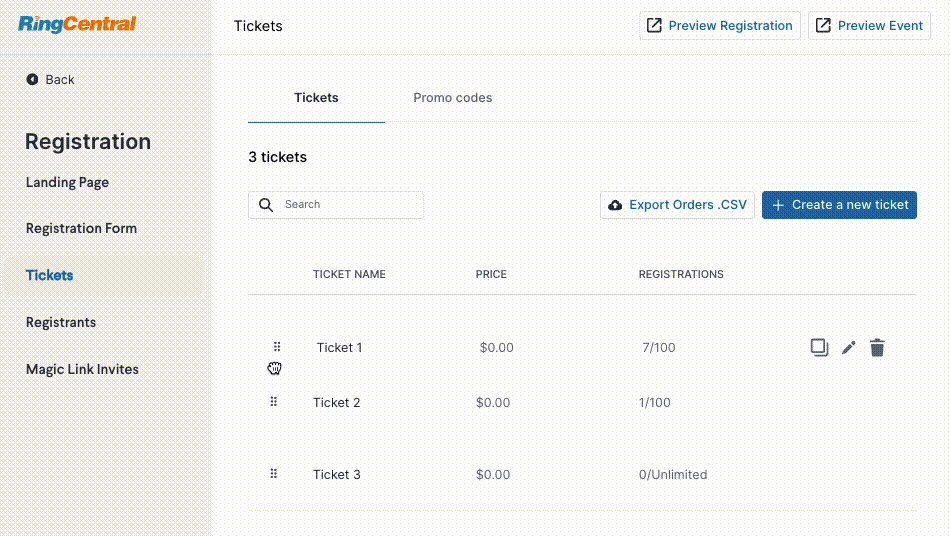The height and width of the screenshot is (536, 950).
Task: Export Orders as .CSV
Action: tap(677, 205)
